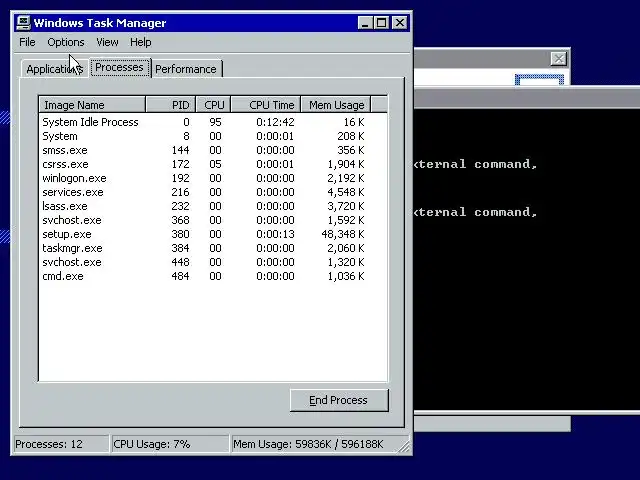Click the PID 484 cell
Viewport: 640px width, 480px height.
[180, 276]
